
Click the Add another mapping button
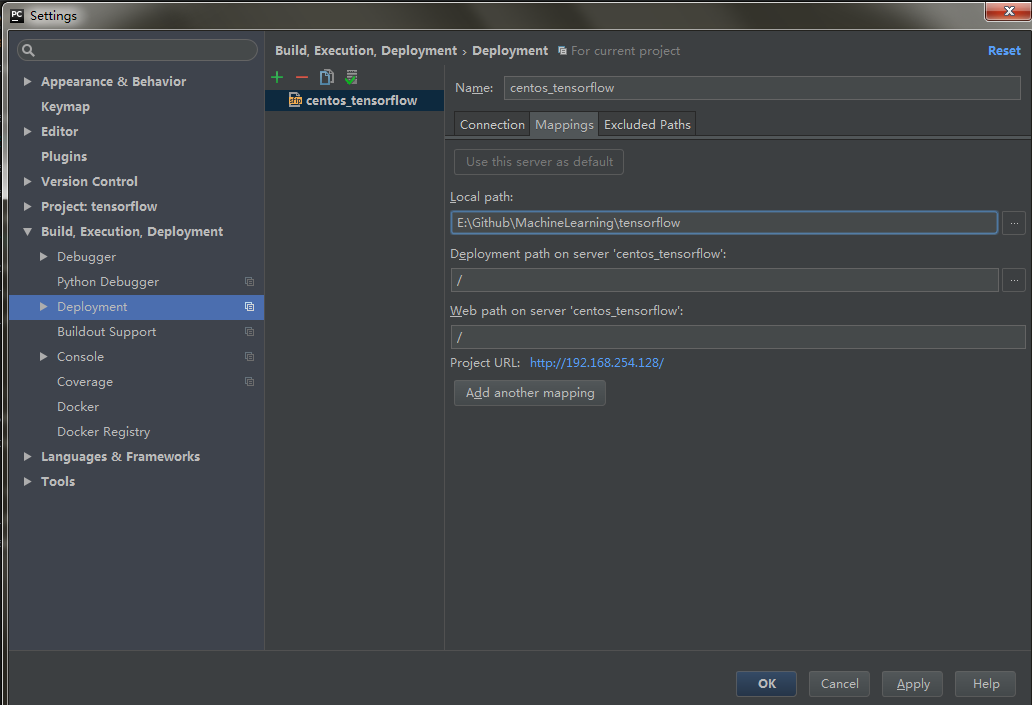[x=530, y=393]
